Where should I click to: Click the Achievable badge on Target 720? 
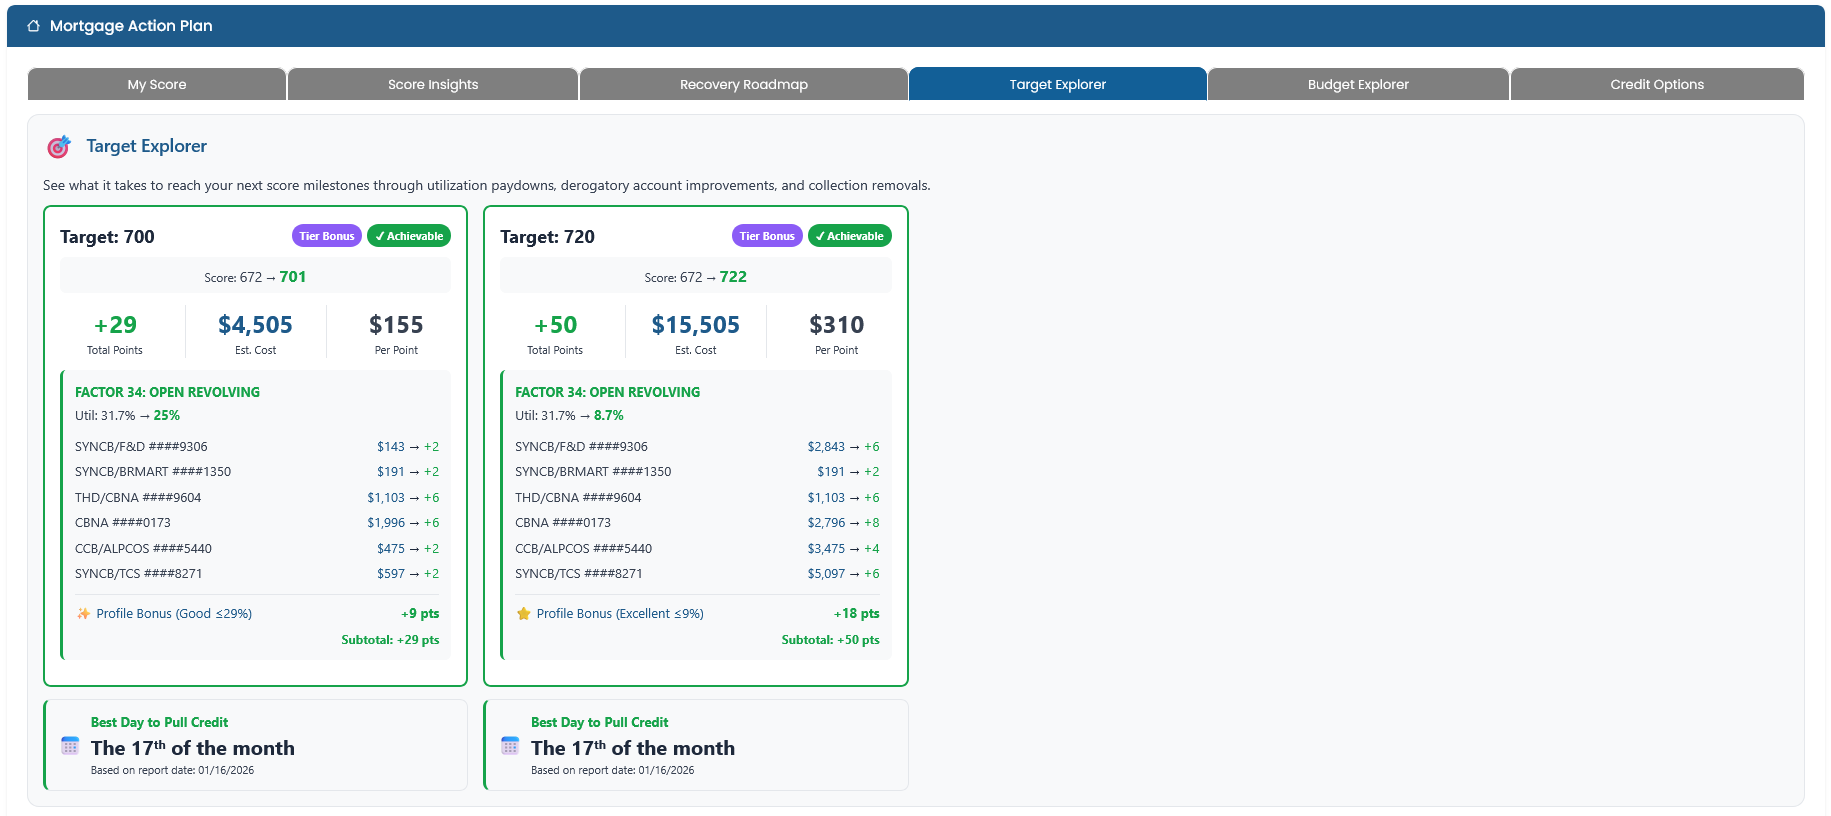(849, 236)
